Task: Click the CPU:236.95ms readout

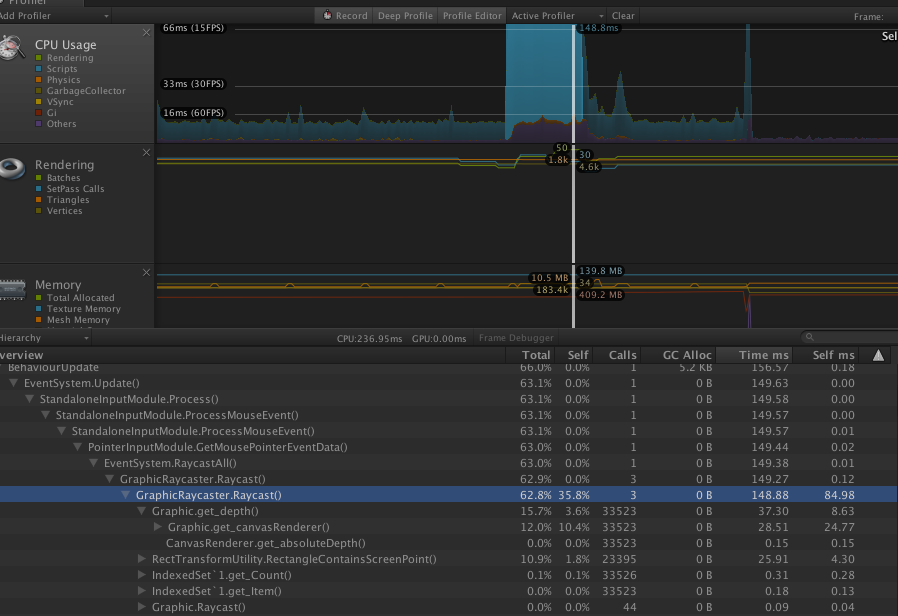Action: (x=369, y=338)
